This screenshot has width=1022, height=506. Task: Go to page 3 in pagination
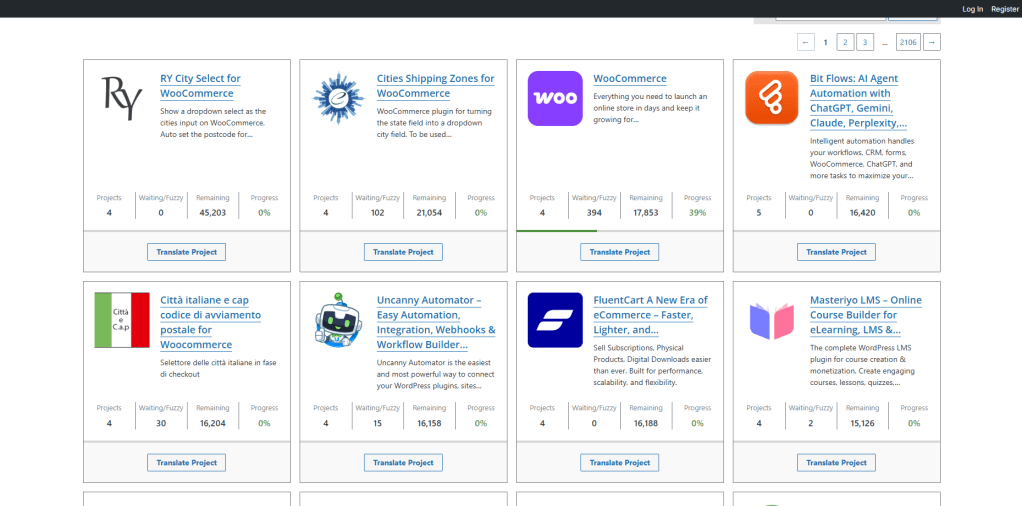865,42
